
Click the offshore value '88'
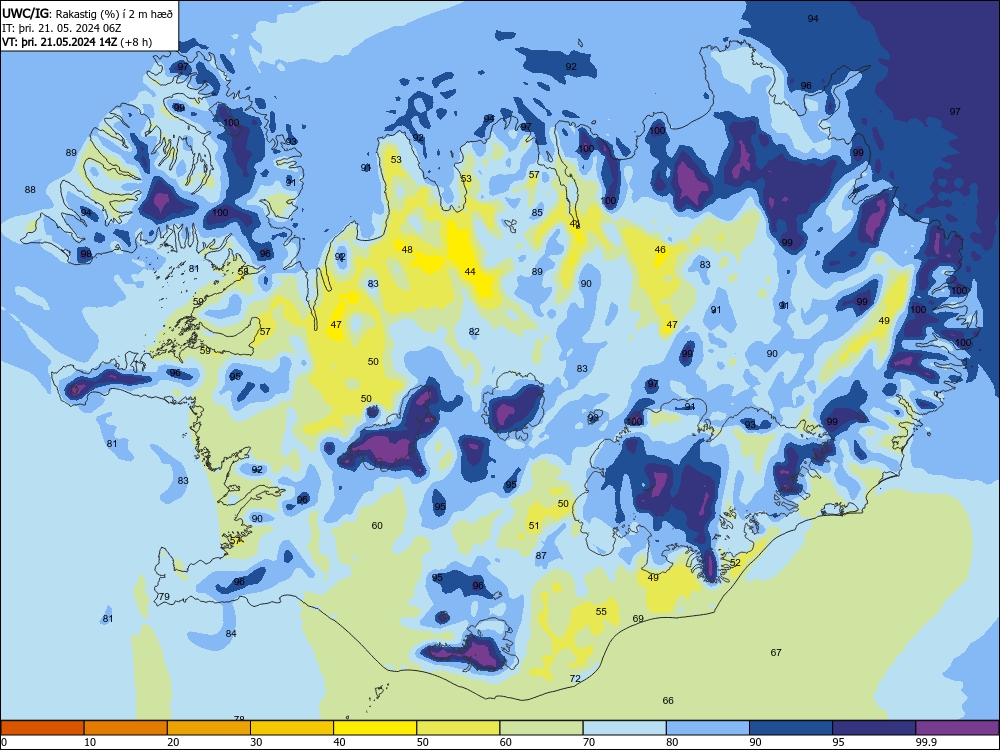coord(30,189)
